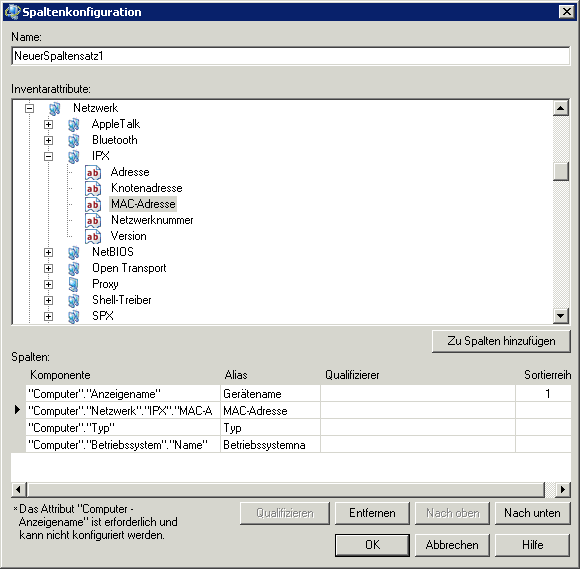This screenshot has width=580, height=569.
Task: Click the tree scrollbar down arrow
Action: coord(561,316)
